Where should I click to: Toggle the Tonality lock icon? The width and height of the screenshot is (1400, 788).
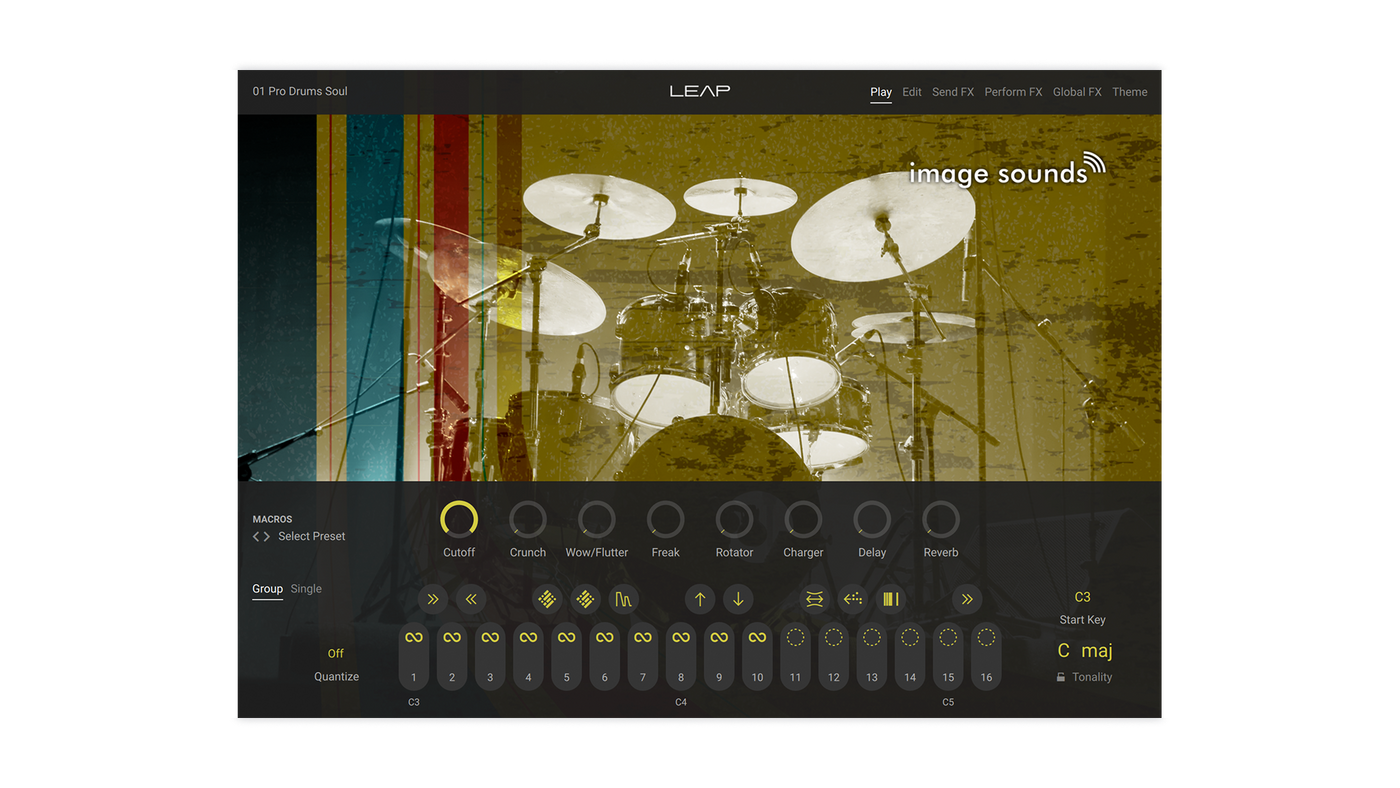pos(1061,677)
